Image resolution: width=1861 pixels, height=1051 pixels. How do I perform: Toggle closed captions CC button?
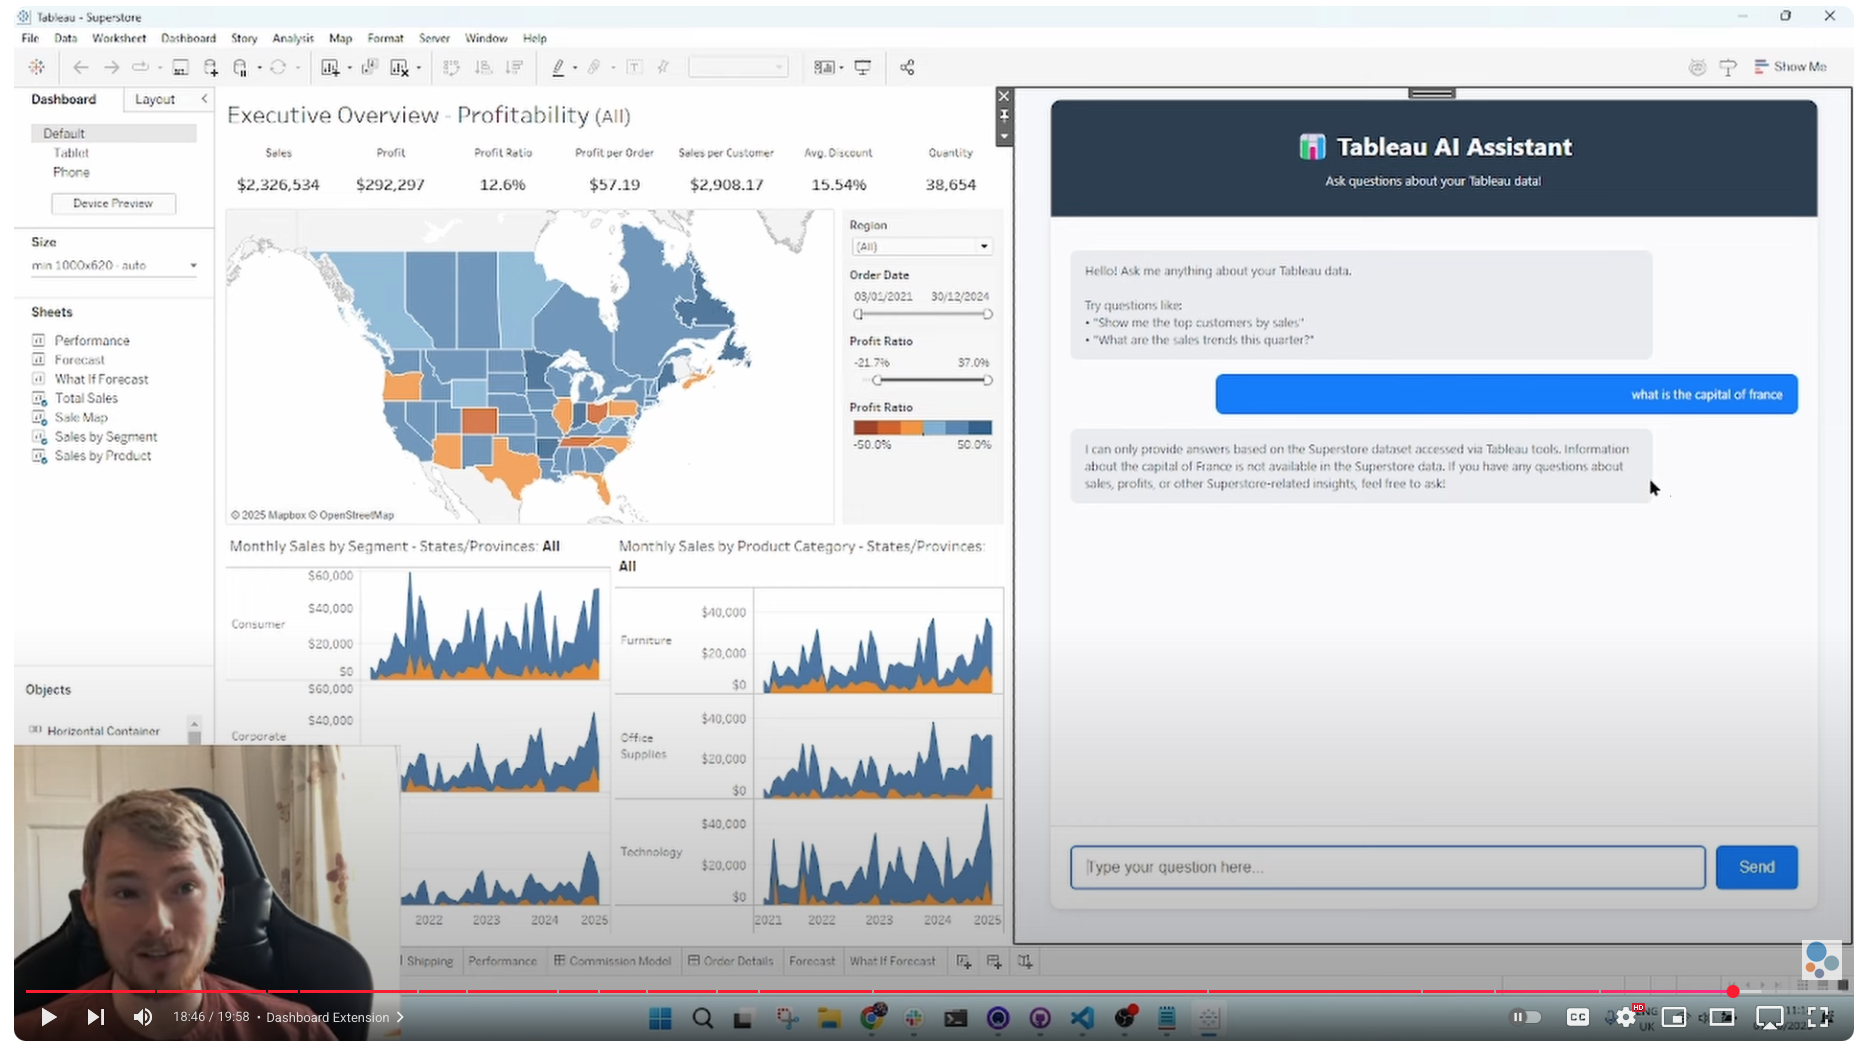tap(1577, 1017)
